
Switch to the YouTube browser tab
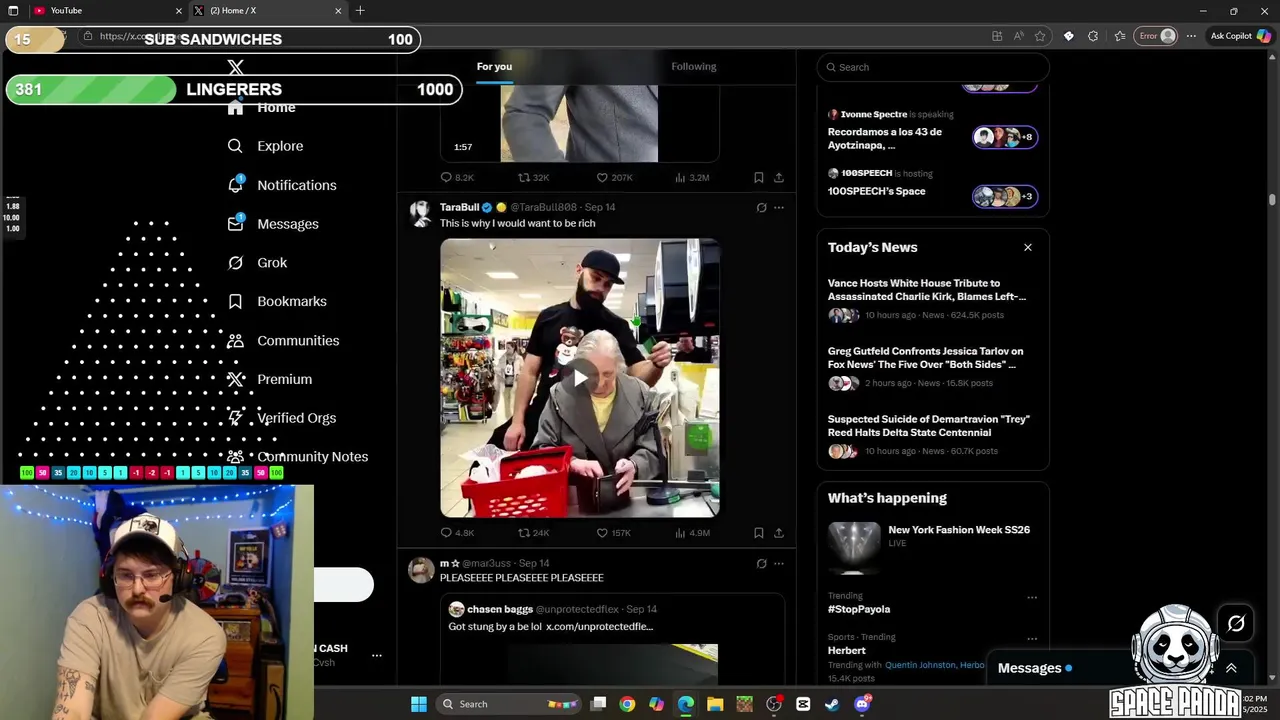click(108, 11)
